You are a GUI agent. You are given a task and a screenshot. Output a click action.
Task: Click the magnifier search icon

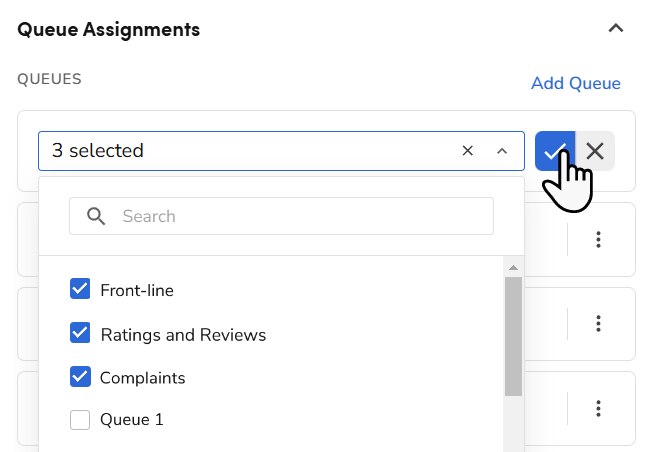(96, 216)
